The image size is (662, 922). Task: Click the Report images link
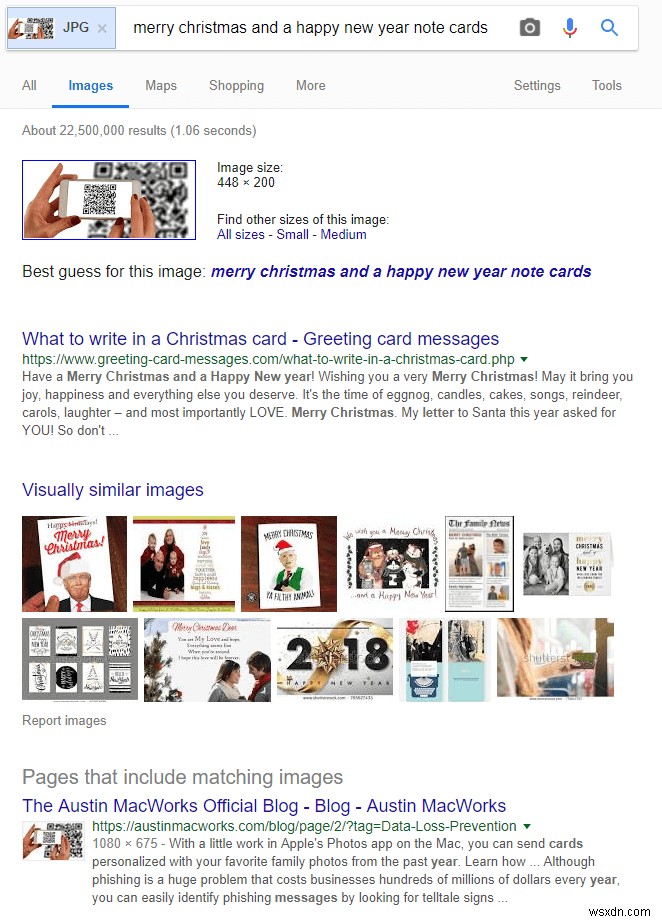click(x=64, y=720)
